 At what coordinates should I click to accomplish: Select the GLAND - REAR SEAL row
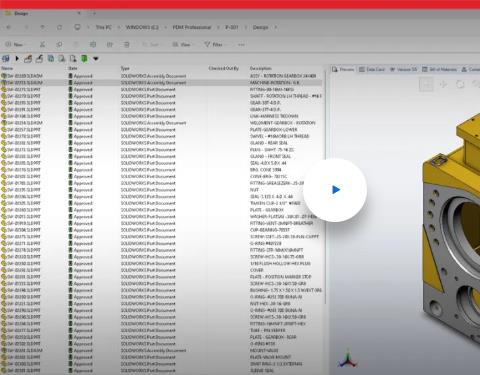click(x=162, y=143)
